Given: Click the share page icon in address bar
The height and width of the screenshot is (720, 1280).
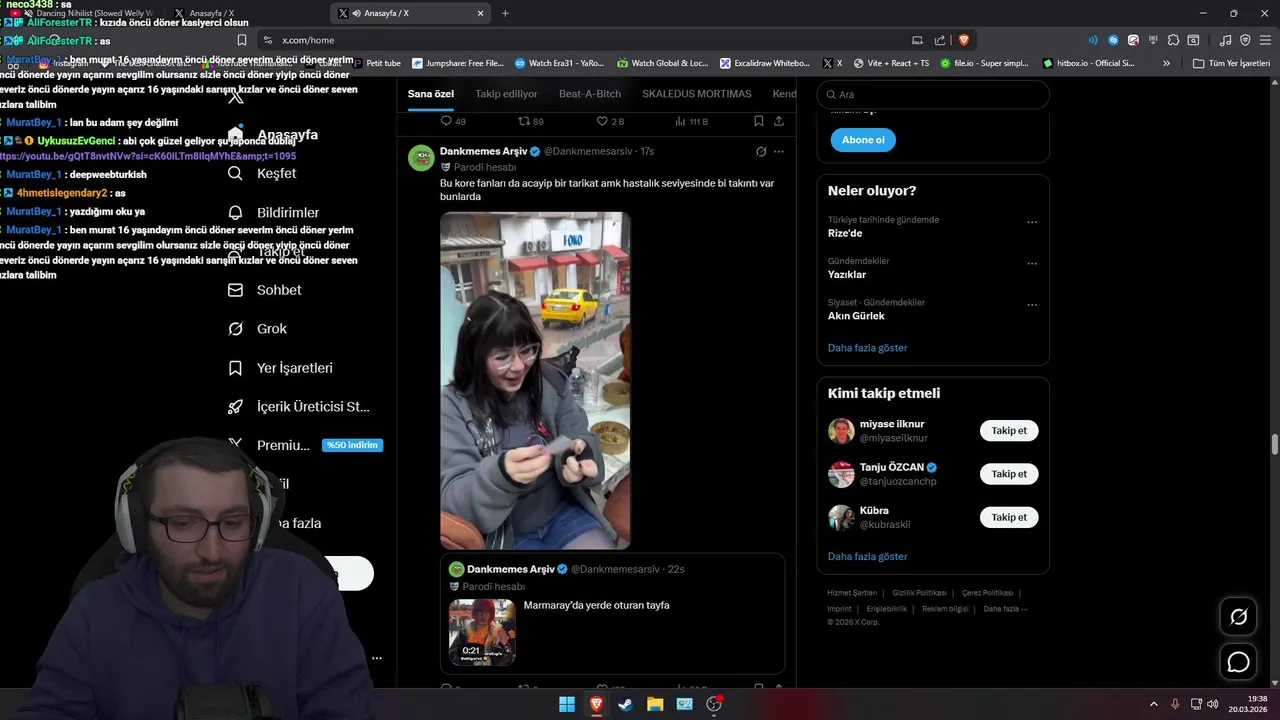Looking at the screenshot, I should (940, 40).
